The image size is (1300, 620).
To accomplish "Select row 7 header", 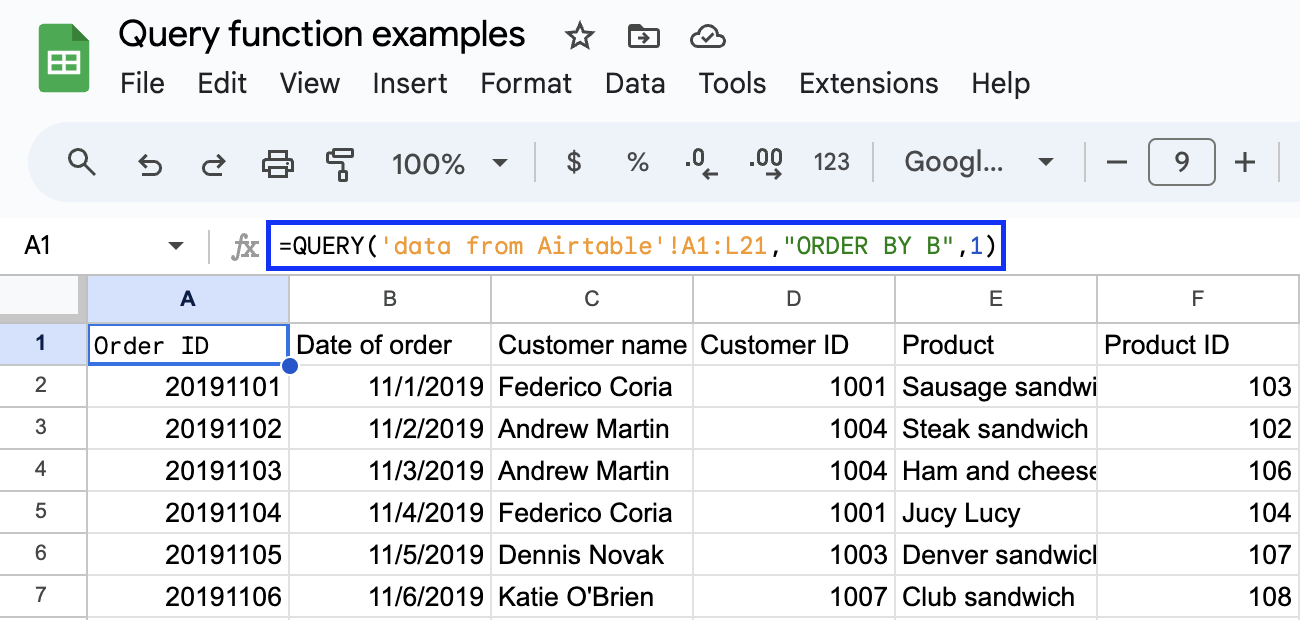I will [x=44, y=596].
